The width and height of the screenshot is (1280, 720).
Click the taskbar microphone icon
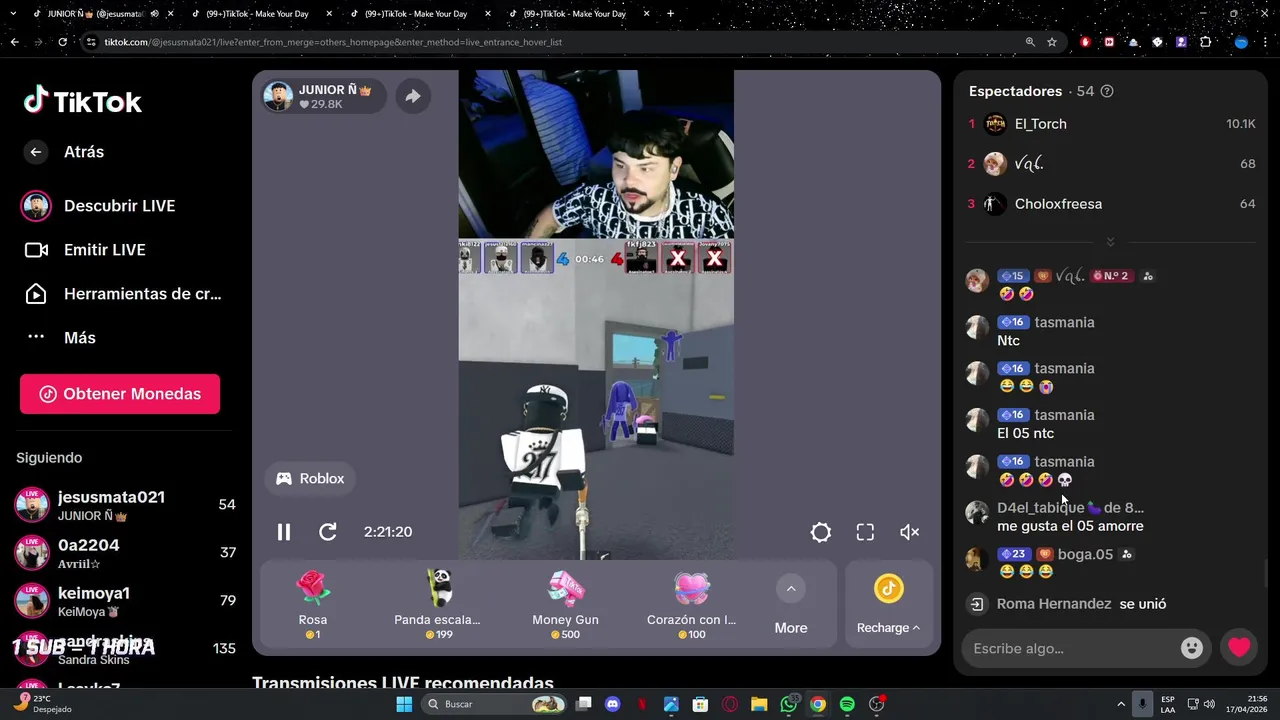click(x=1142, y=704)
